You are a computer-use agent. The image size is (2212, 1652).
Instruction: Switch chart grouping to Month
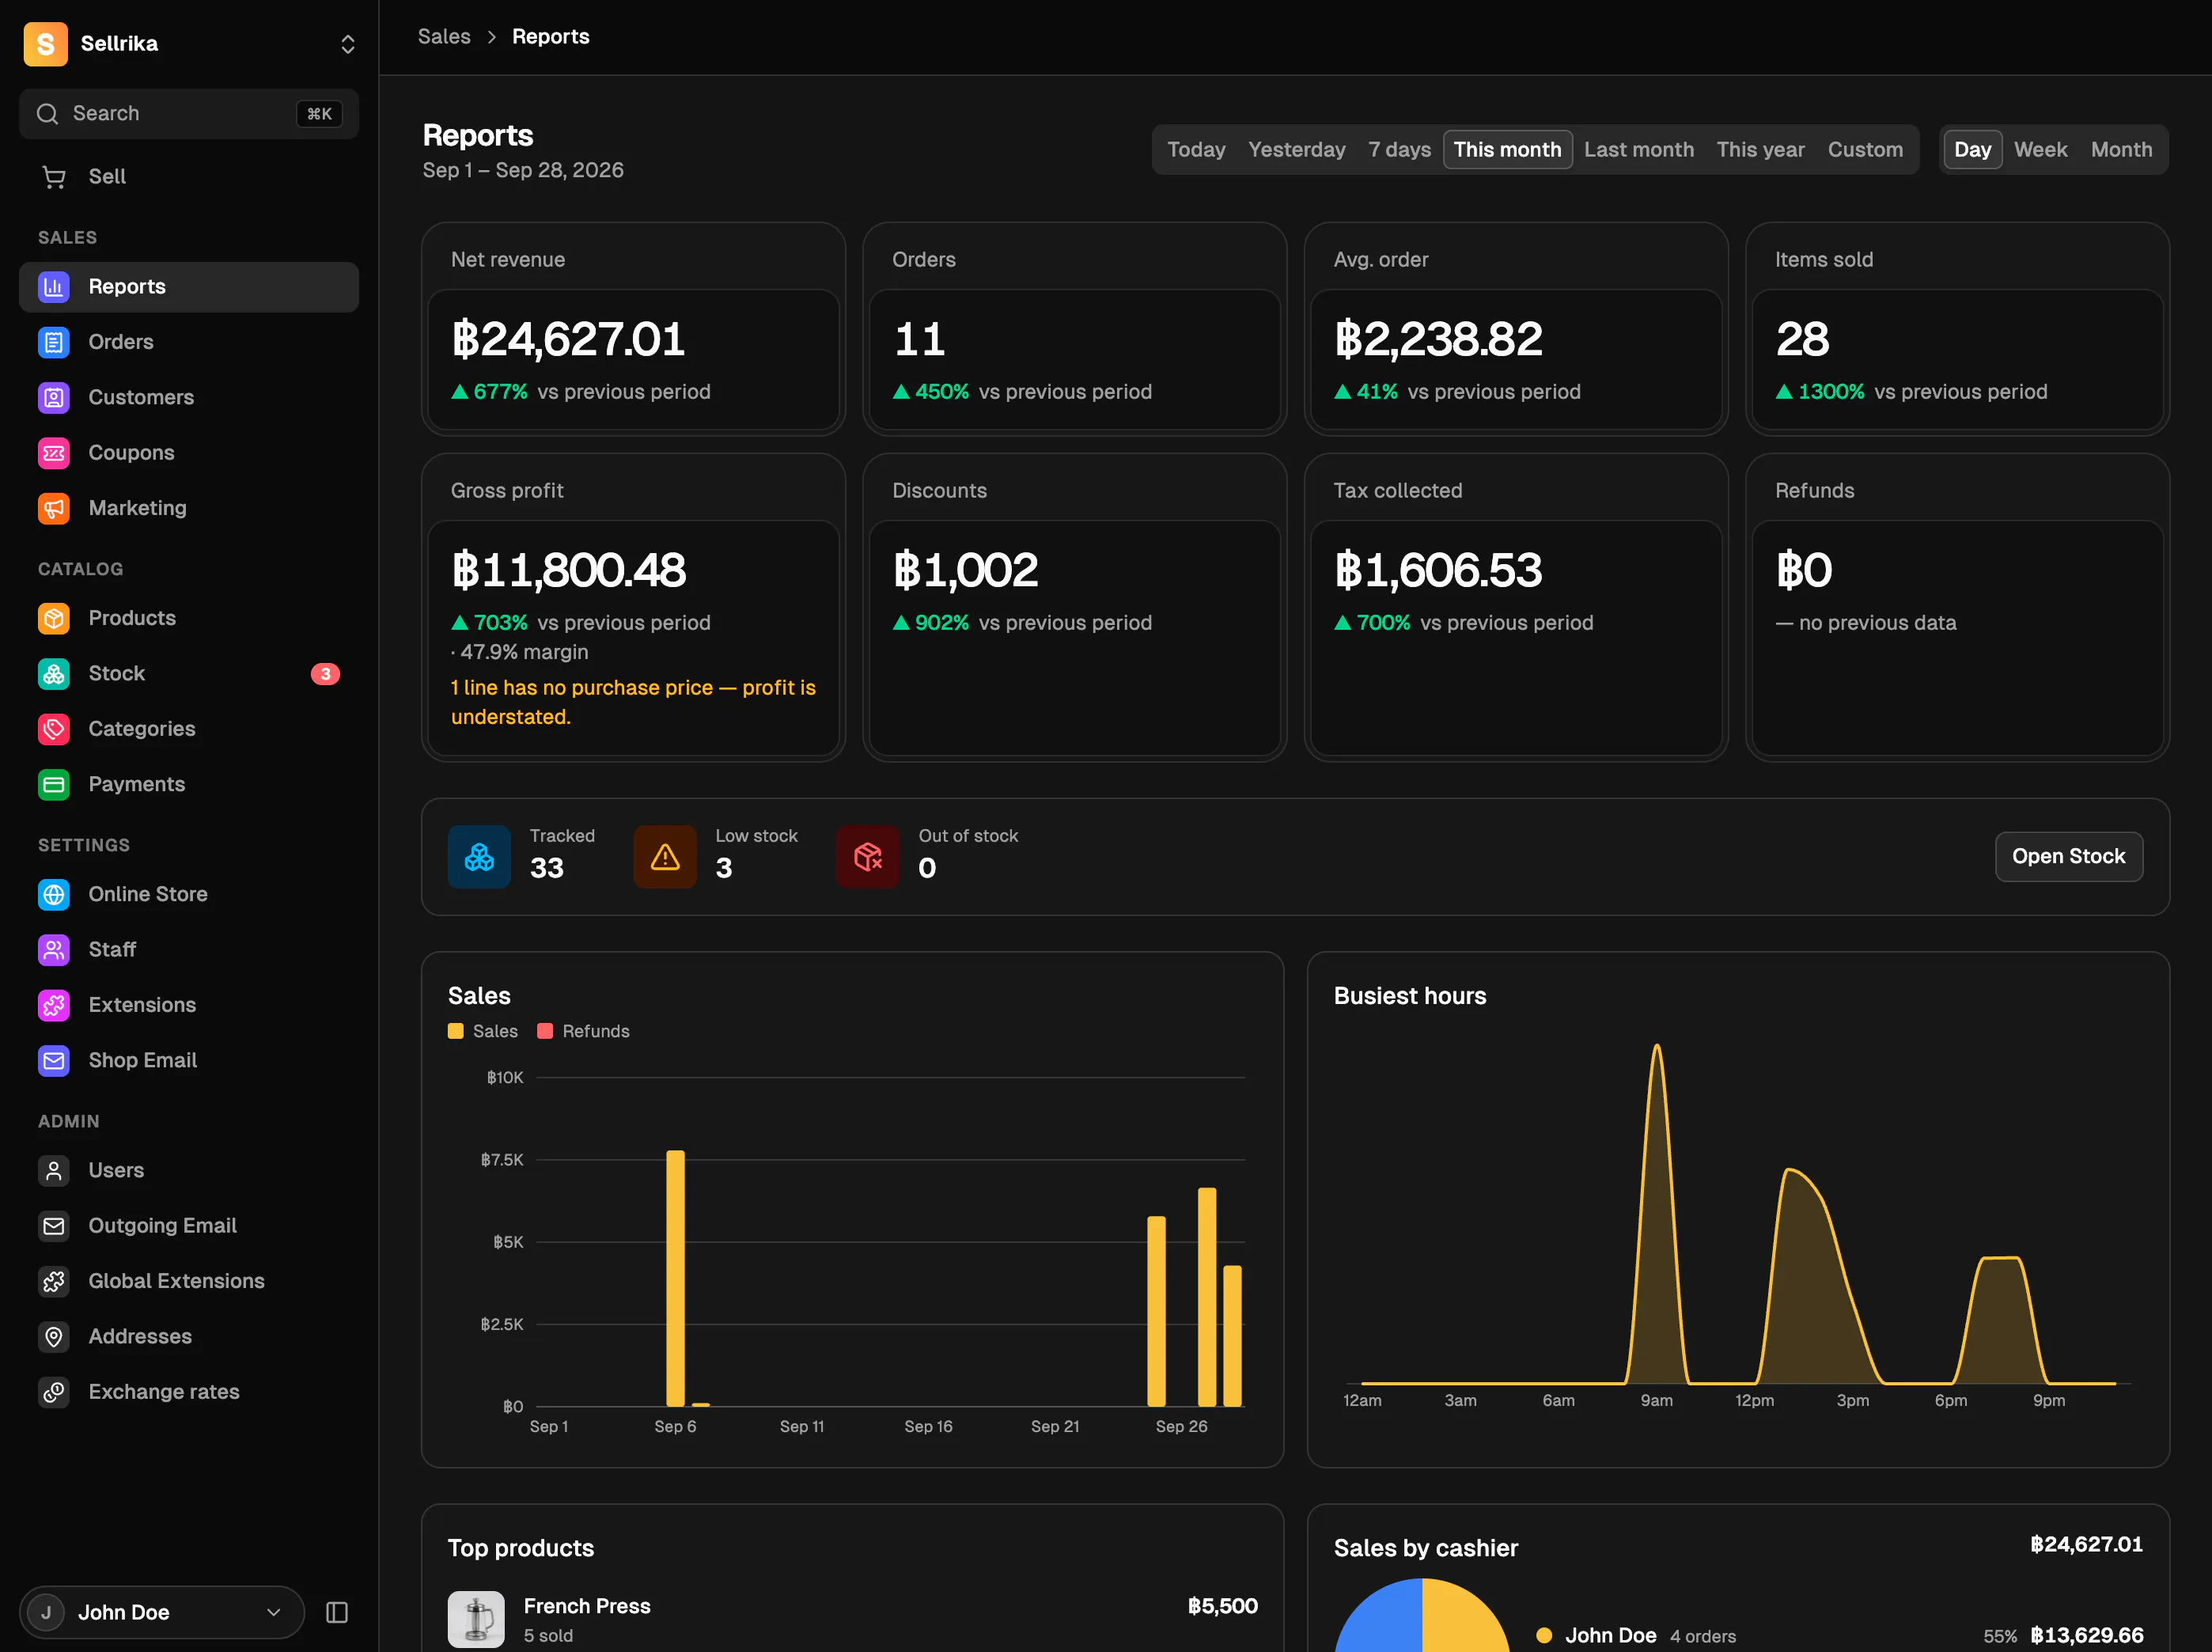click(2121, 150)
